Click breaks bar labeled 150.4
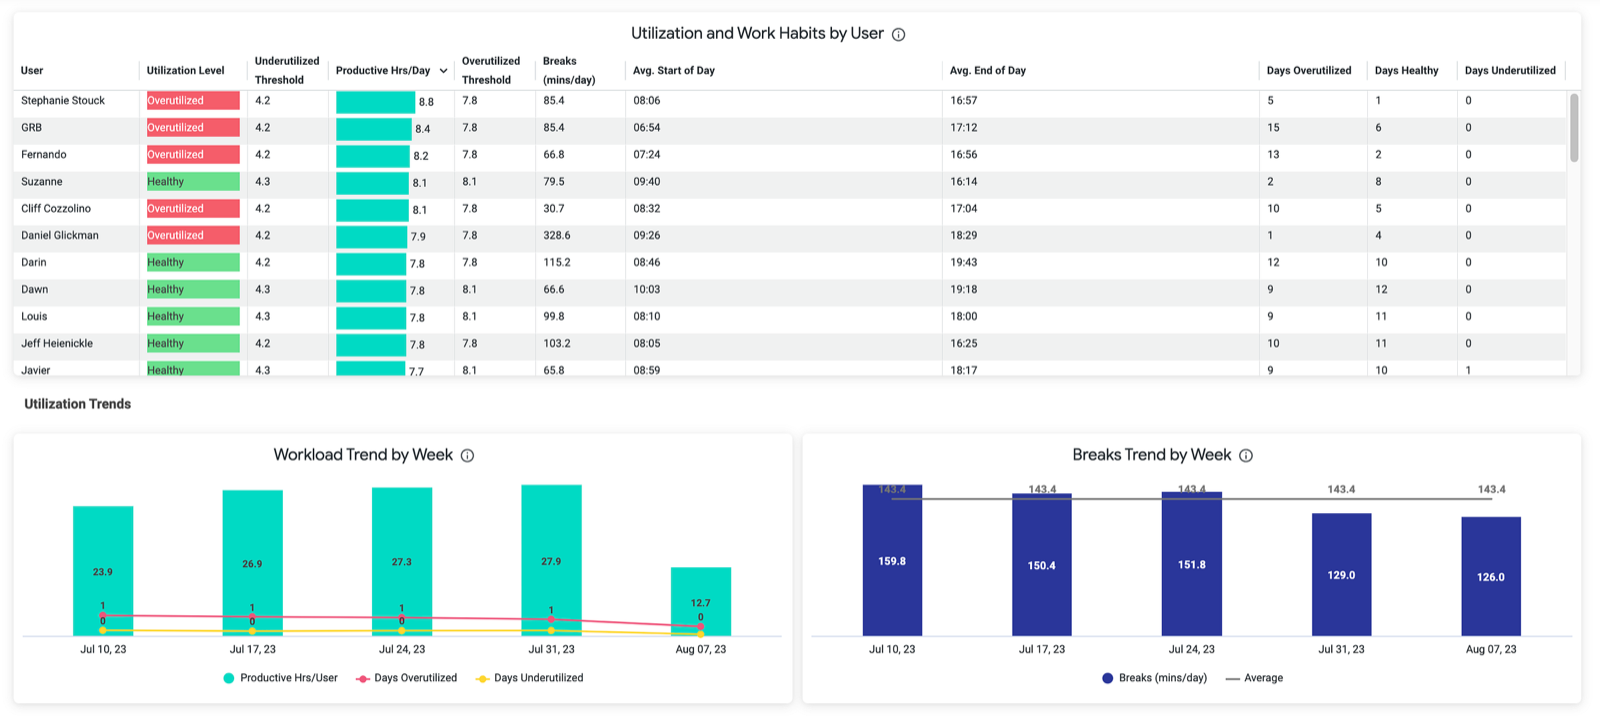The image size is (1600, 716). (1042, 565)
